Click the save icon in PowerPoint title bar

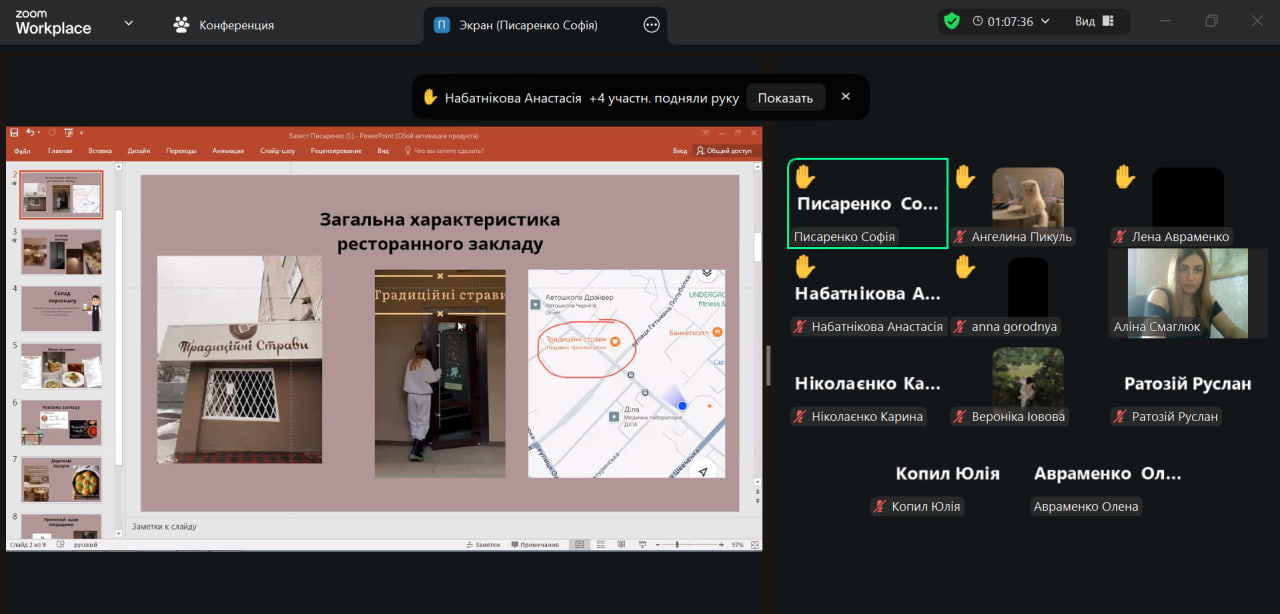tap(14, 133)
